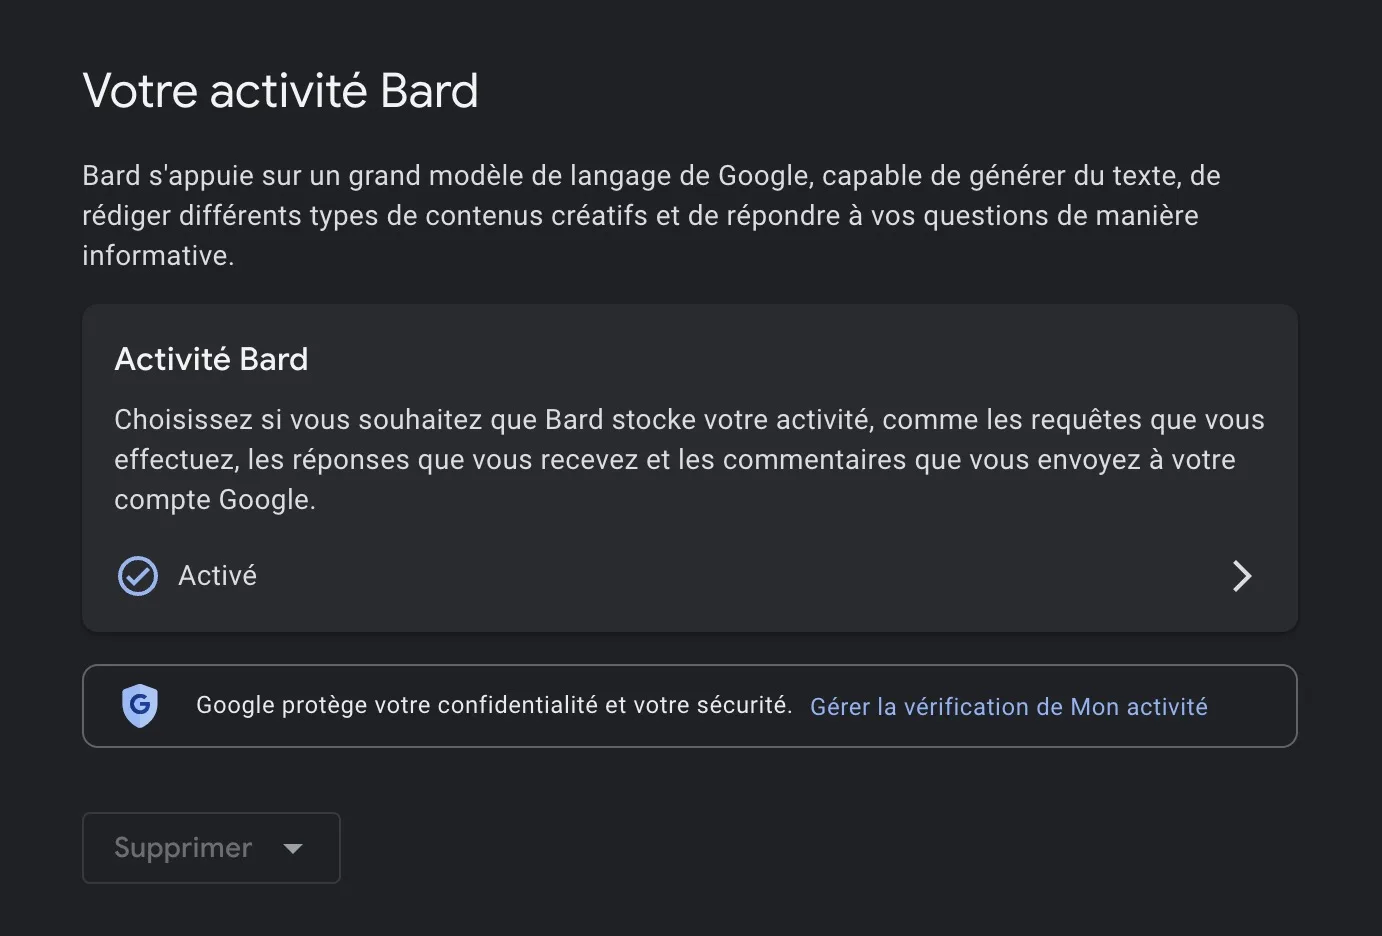Click 'Mon activité' at the link's end
This screenshot has height=936, width=1382.
coord(1139,707)
